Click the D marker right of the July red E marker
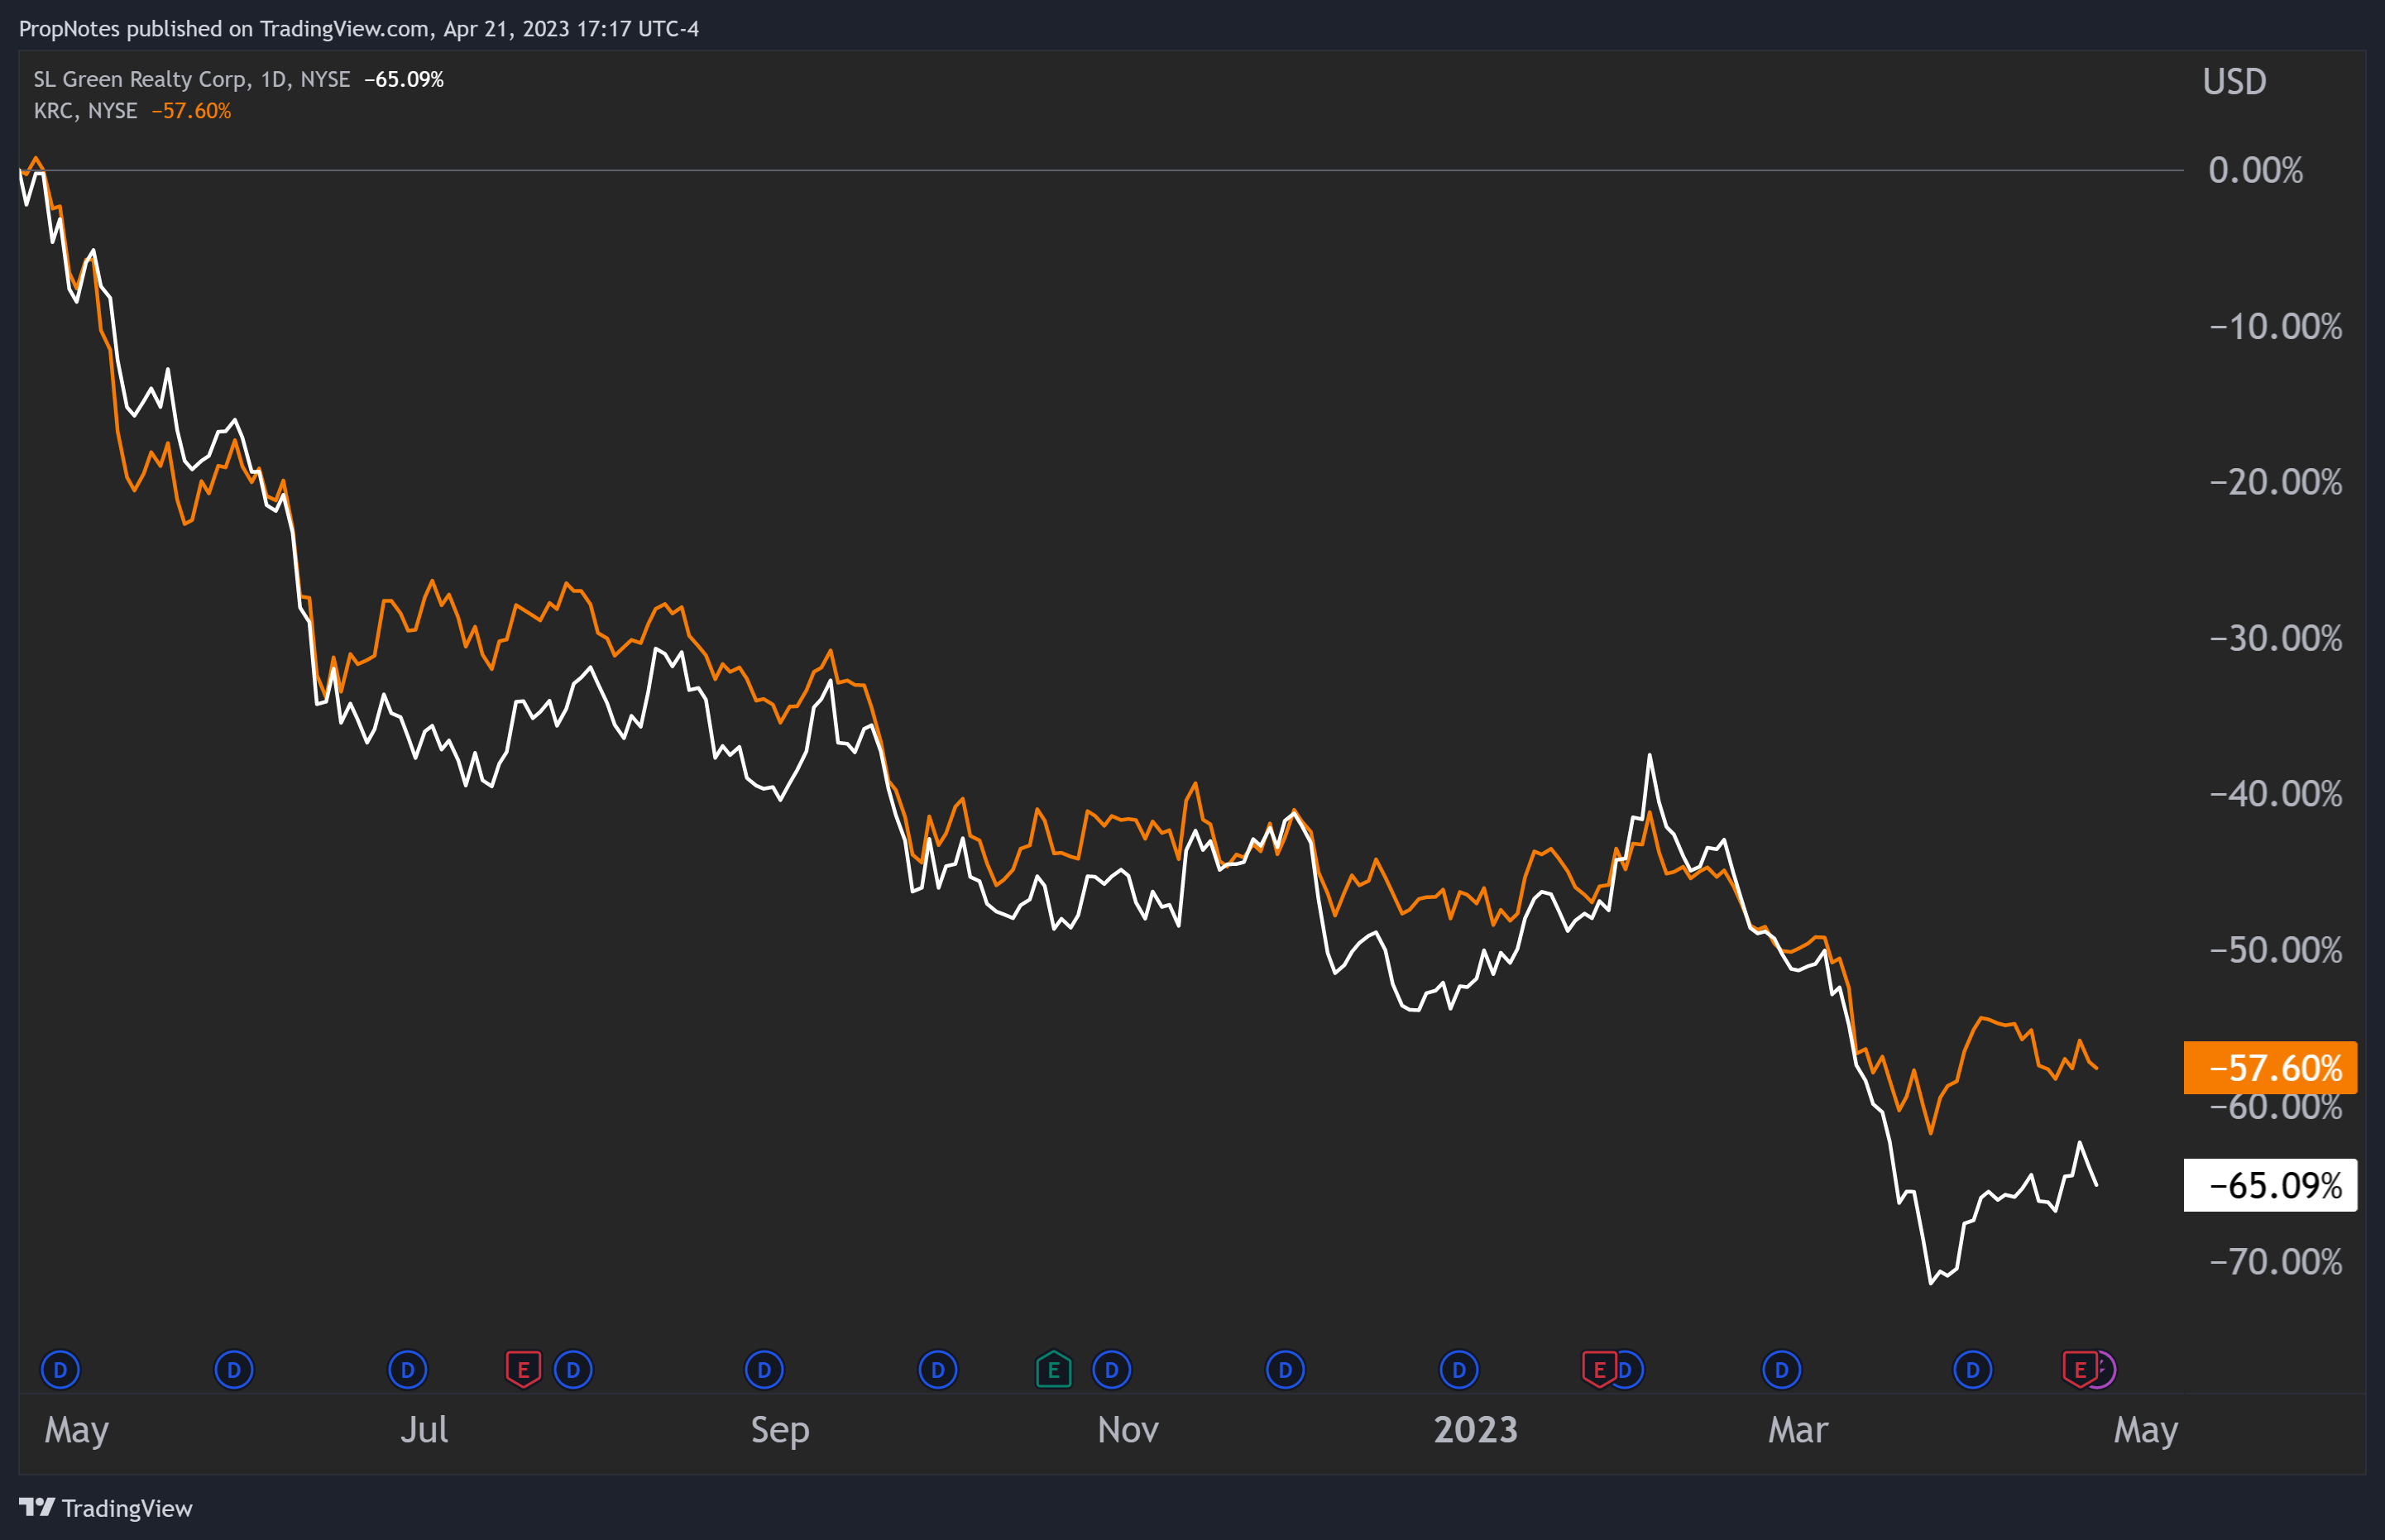 coord(574,1370)
